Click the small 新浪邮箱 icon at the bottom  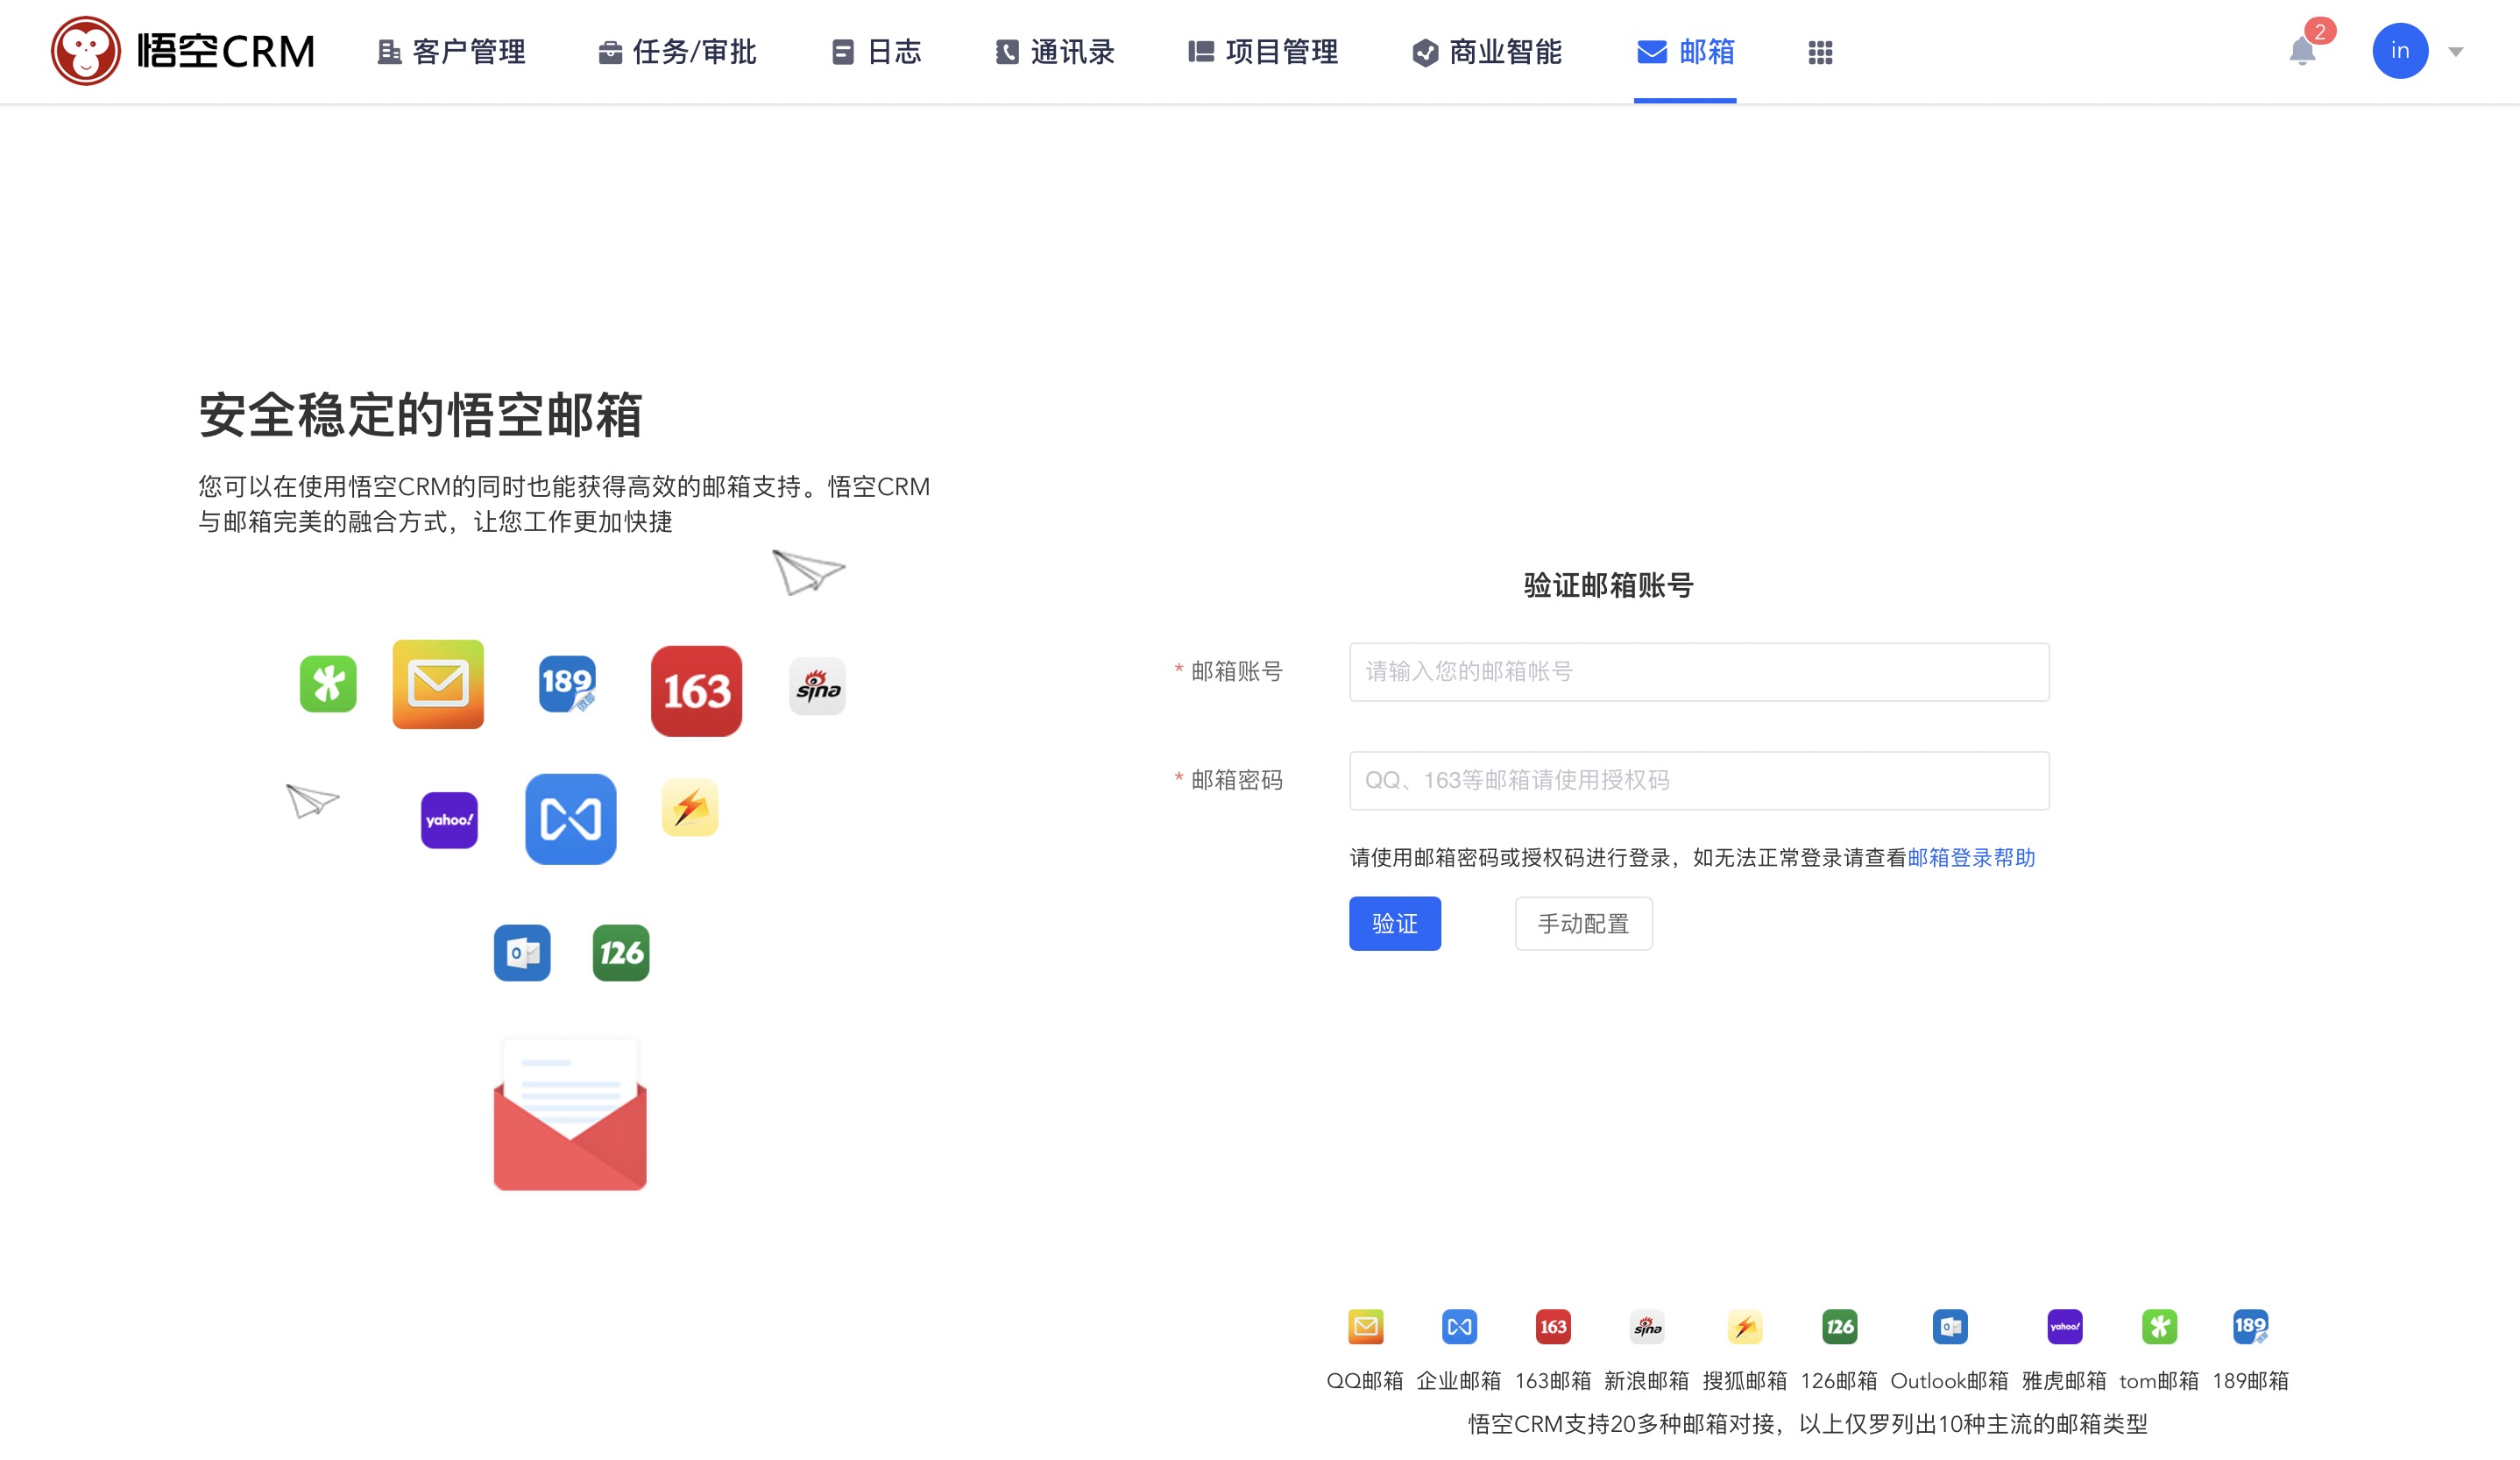(x=1647, y=1327)
